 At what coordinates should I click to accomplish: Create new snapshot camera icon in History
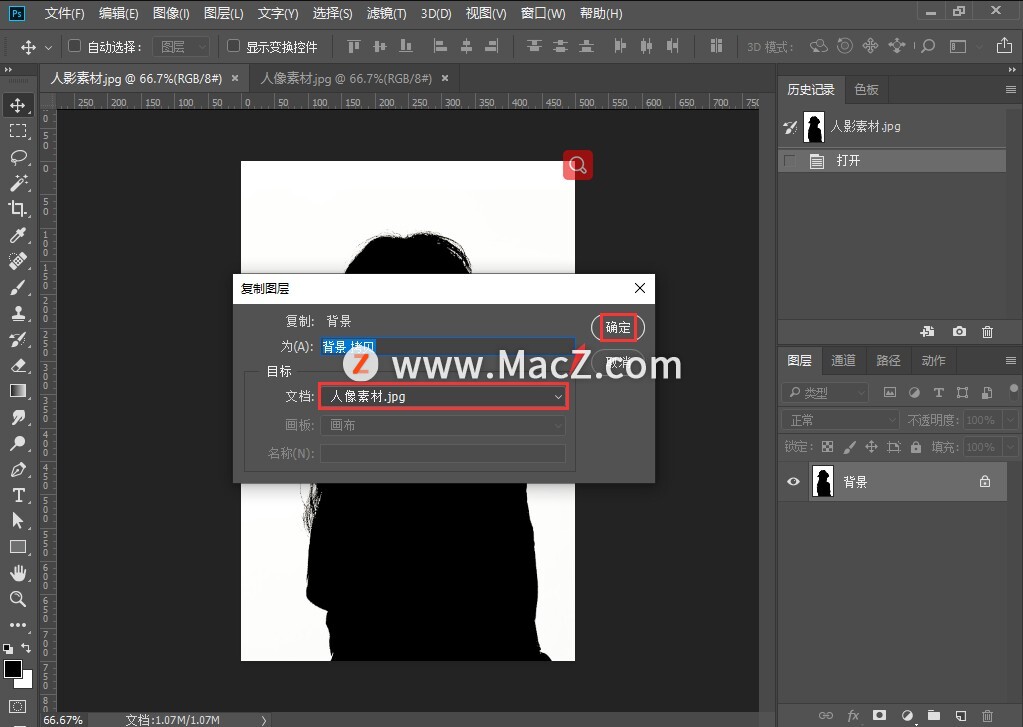point(959,332)
